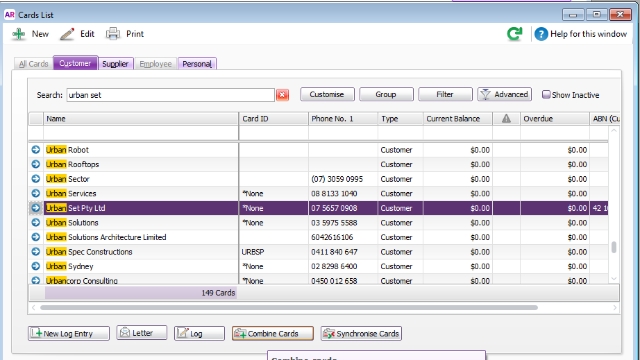Image resolution: width=640 pixels, height=360 pixels.
Task: Open arrow icon for Urban Set Pty Ltd
Action: click(36, 208)
